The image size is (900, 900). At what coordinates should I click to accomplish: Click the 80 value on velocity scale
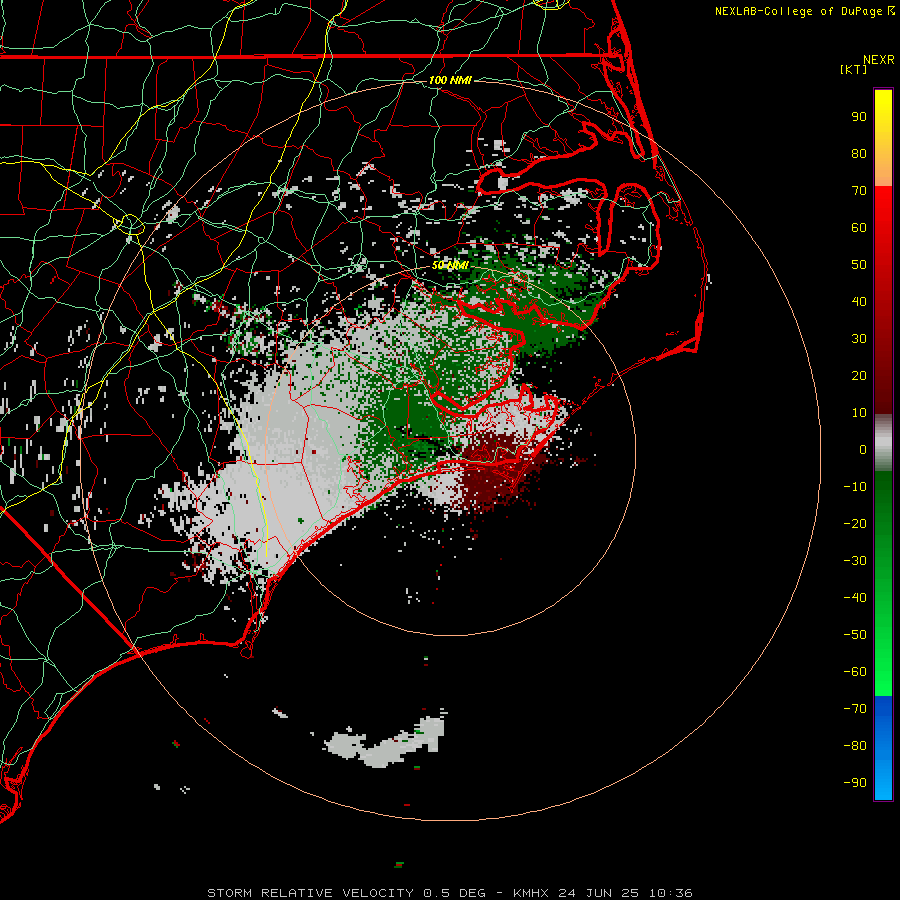tap(859, 153)
